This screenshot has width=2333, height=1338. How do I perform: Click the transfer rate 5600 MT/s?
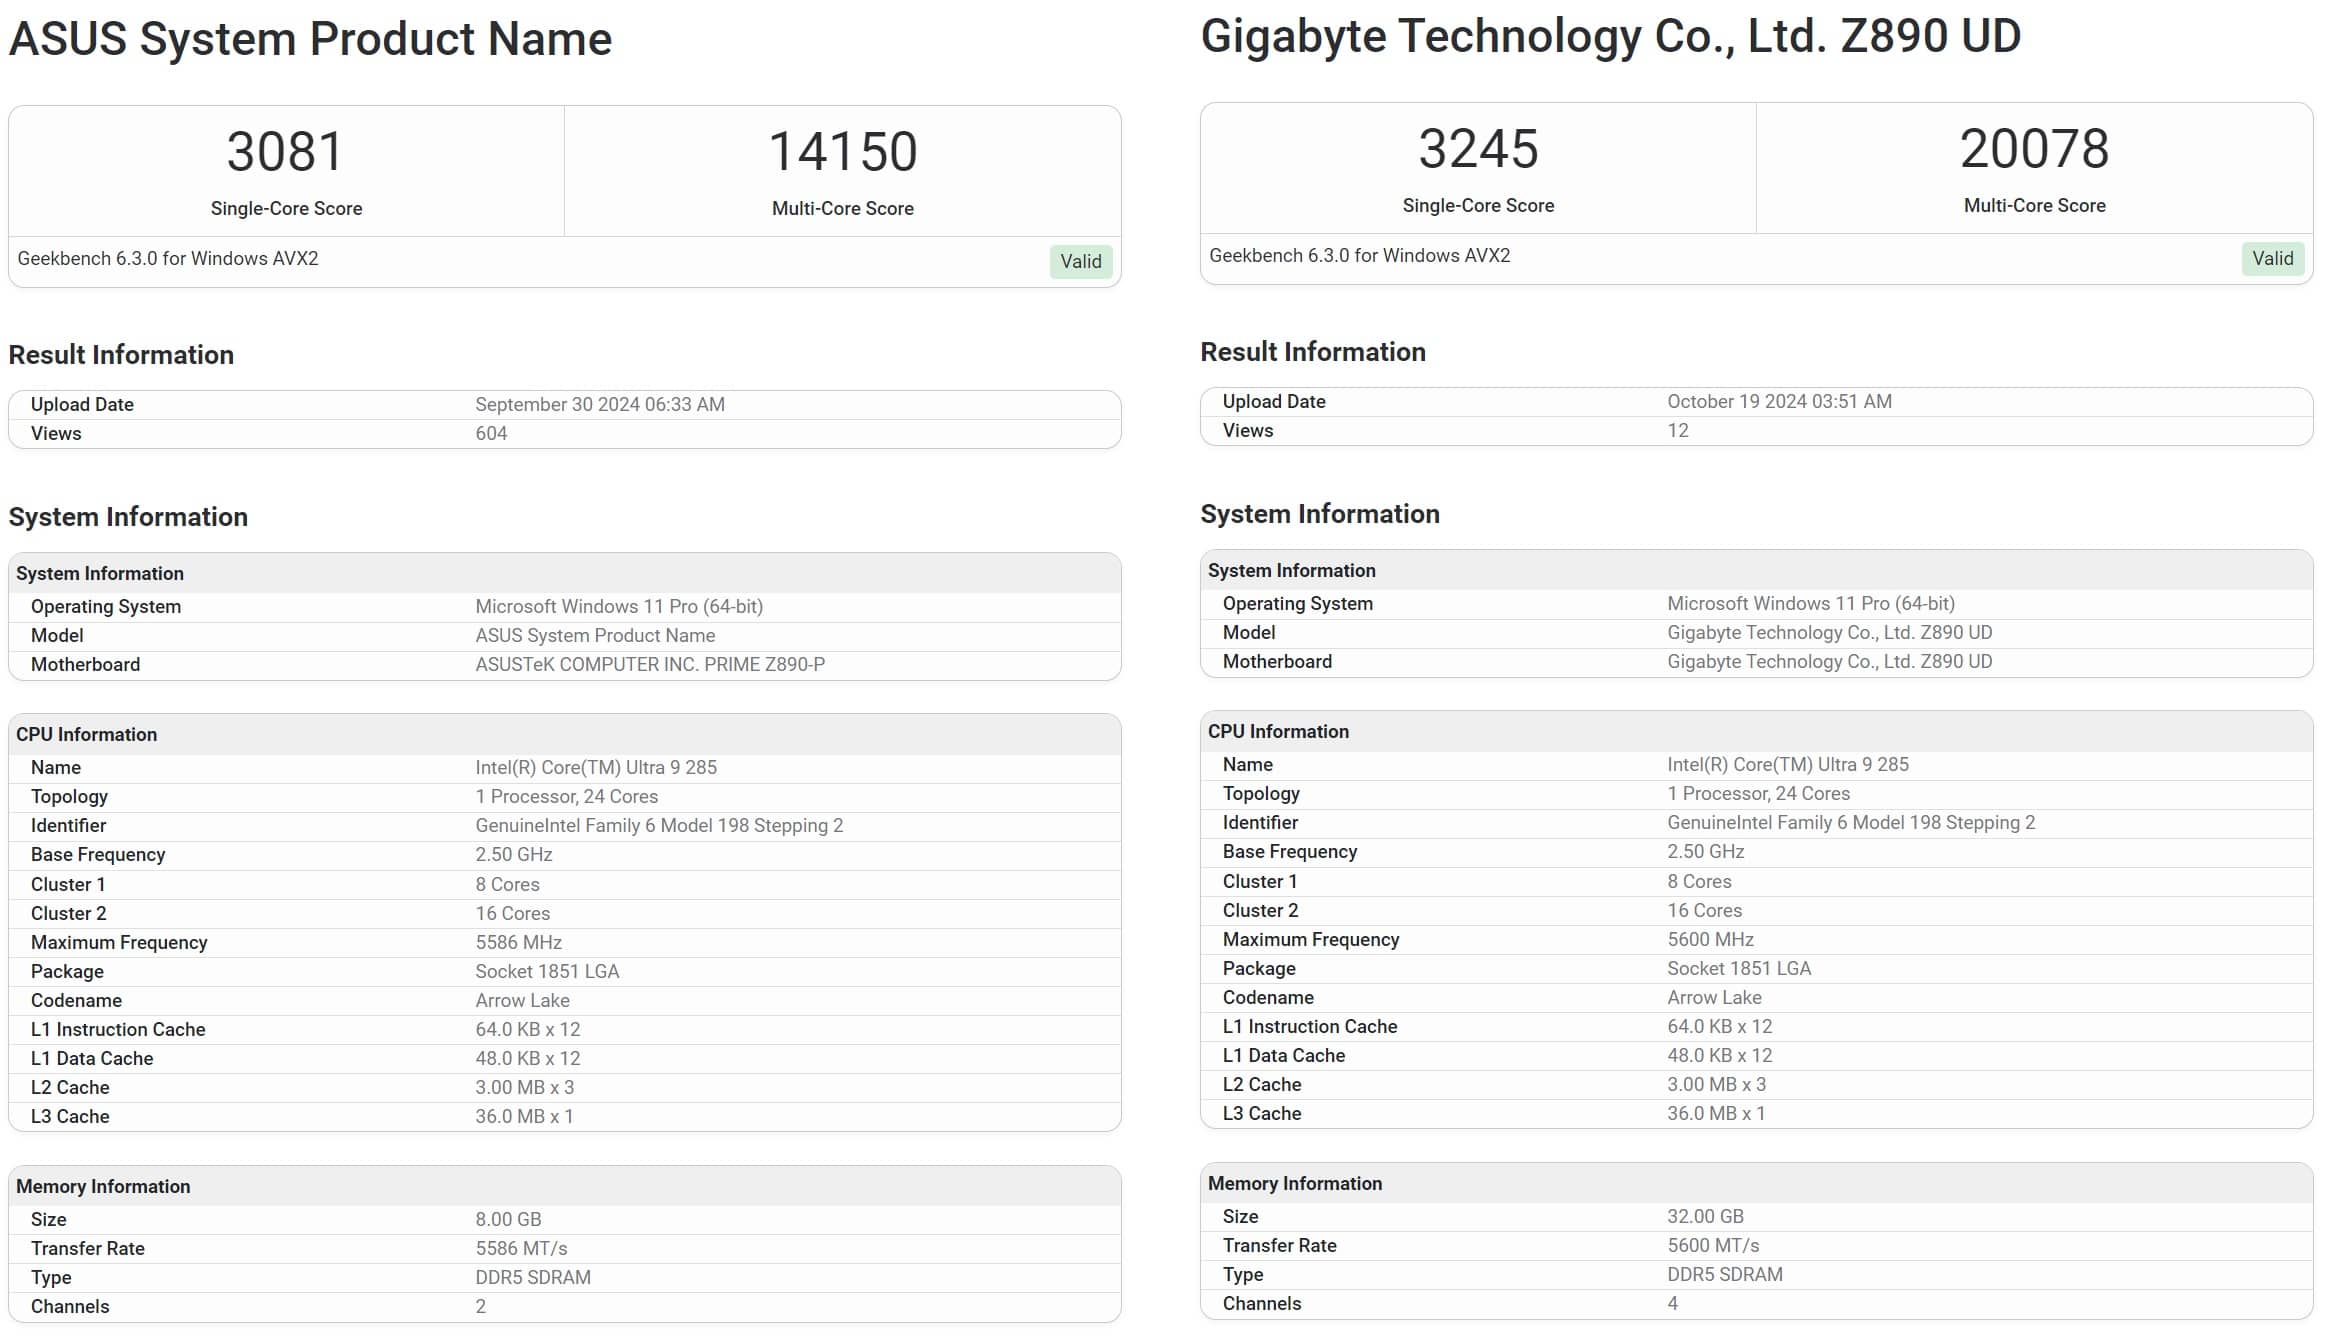(x=1713, y=1245)
